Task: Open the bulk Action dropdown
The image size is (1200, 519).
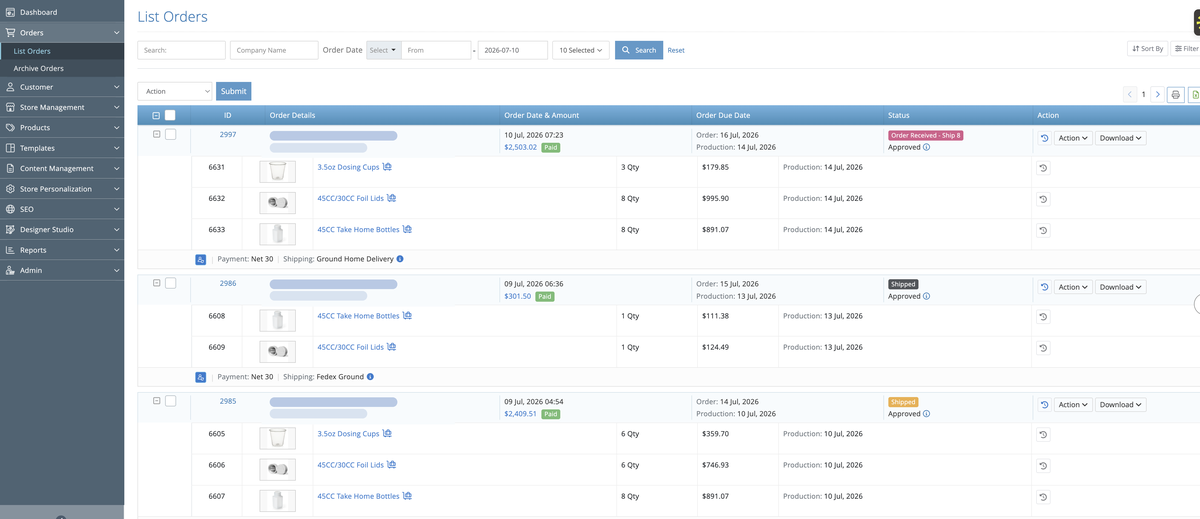Action: tap(175, 91)
